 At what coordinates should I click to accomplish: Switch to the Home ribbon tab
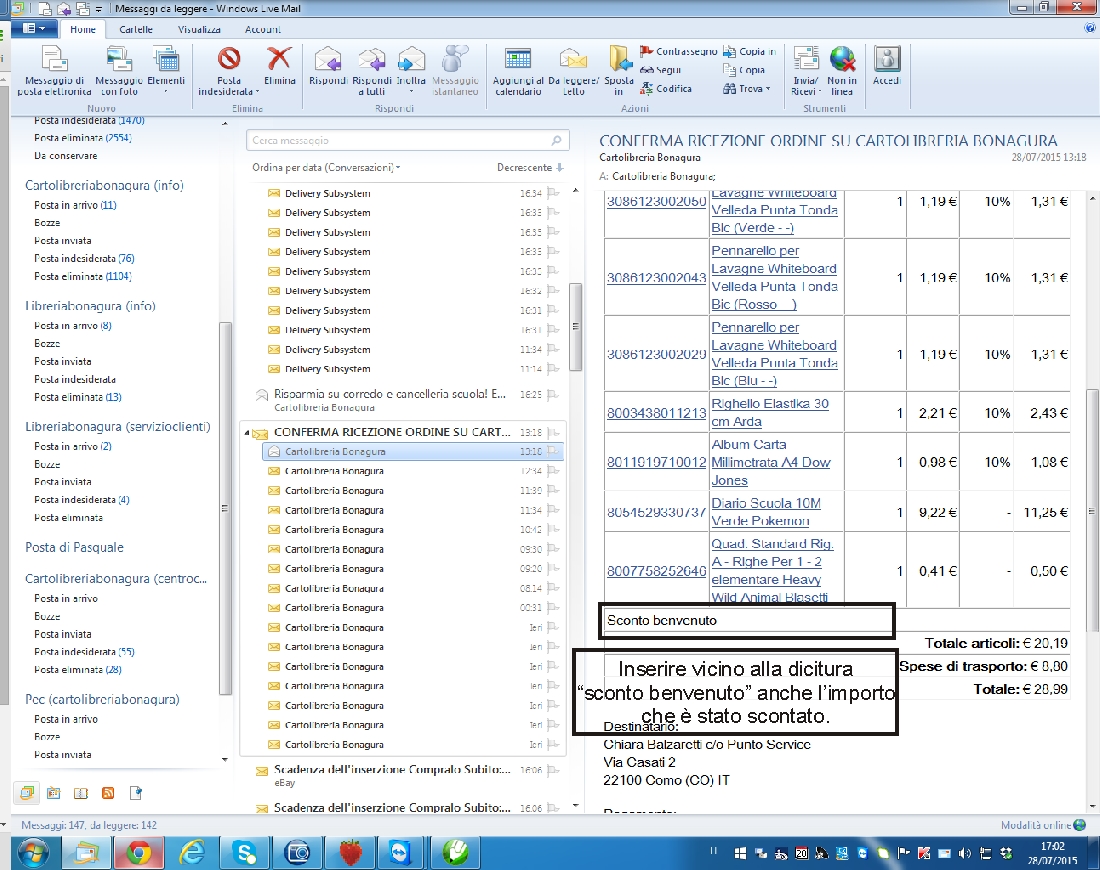point(83,29)
